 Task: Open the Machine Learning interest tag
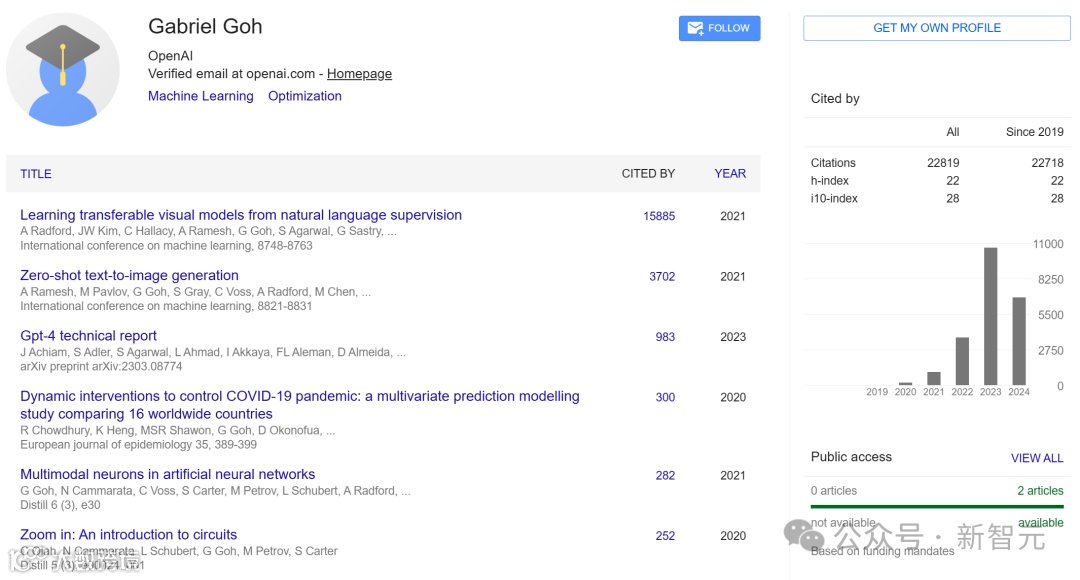pyautogui.click(x=201, y=97)
